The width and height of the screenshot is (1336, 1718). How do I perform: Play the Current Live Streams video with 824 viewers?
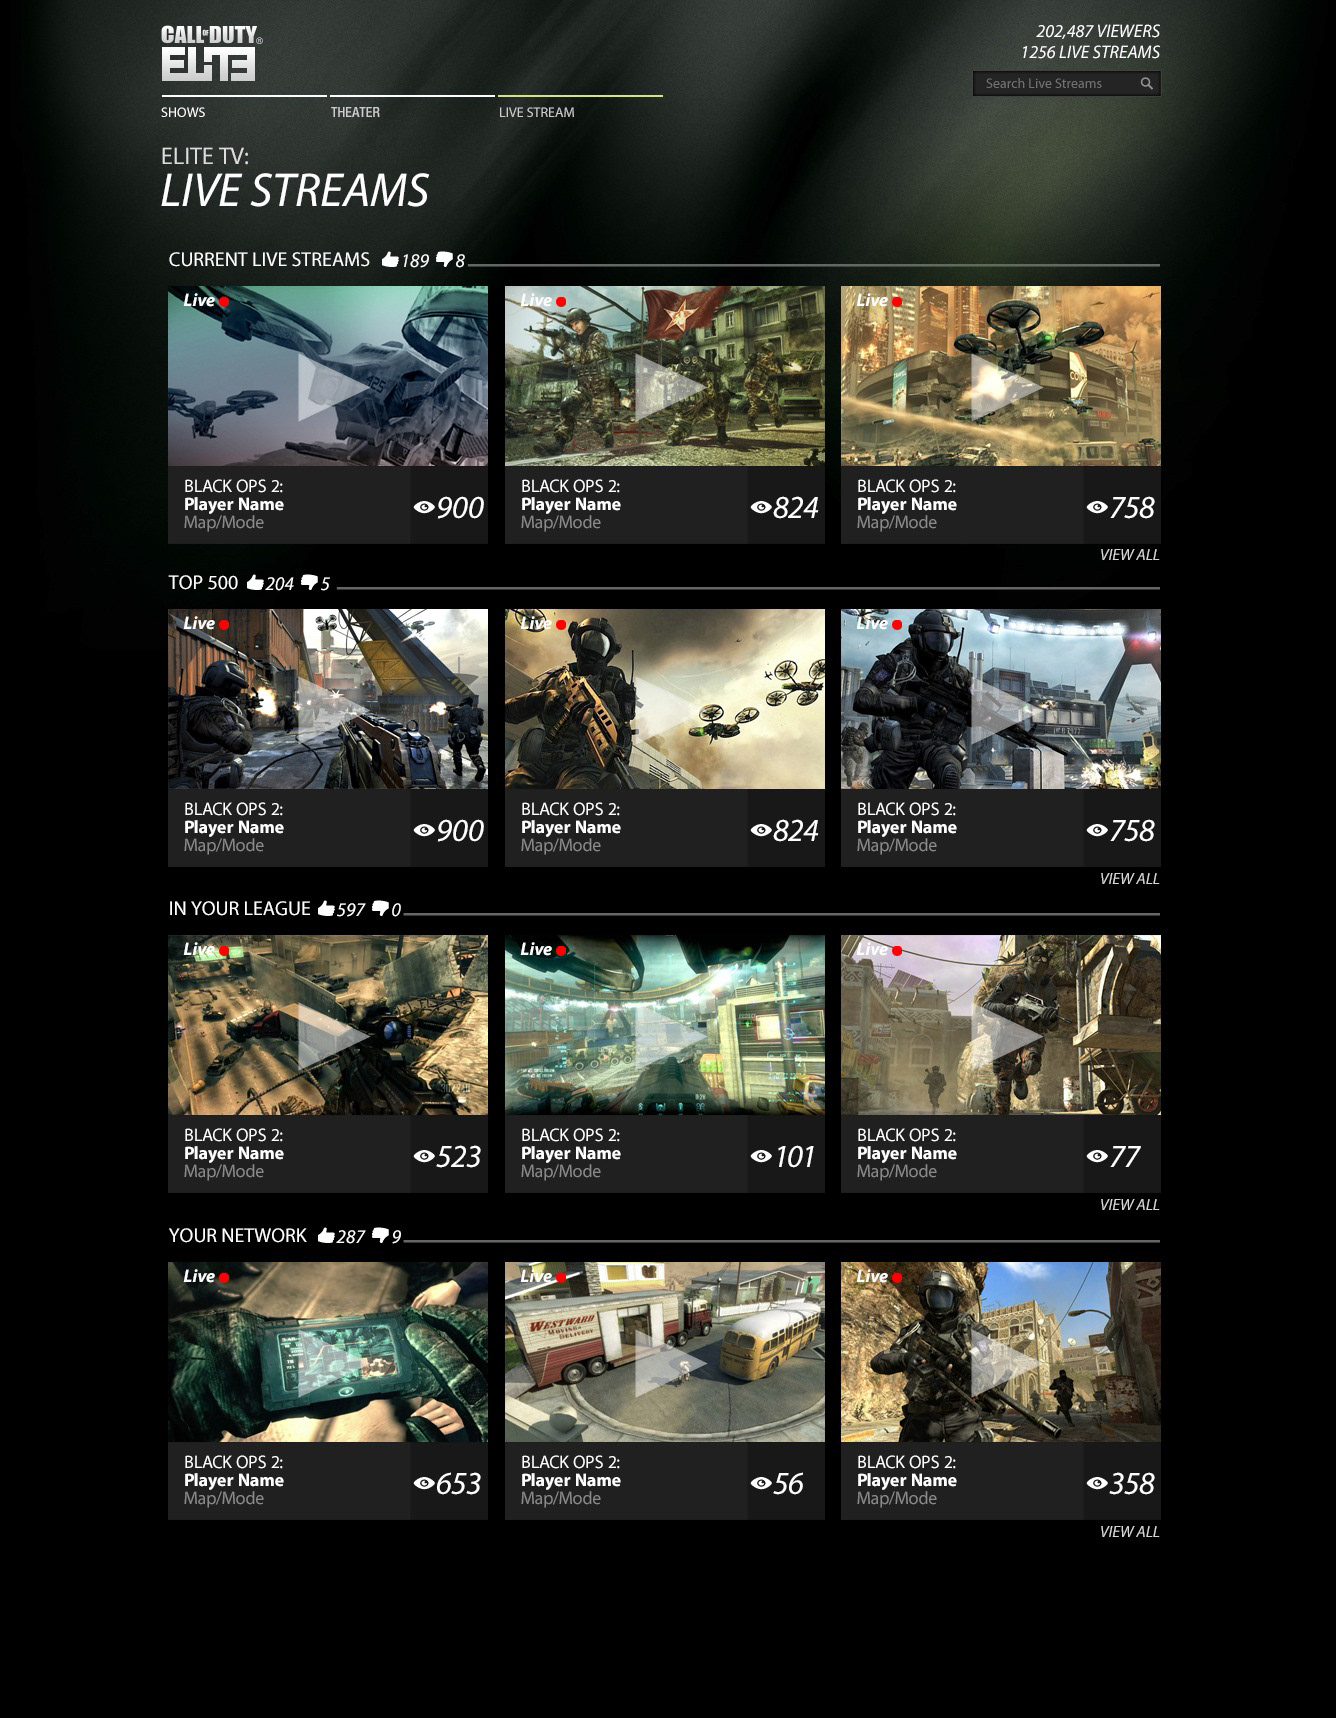pos(665,376)
